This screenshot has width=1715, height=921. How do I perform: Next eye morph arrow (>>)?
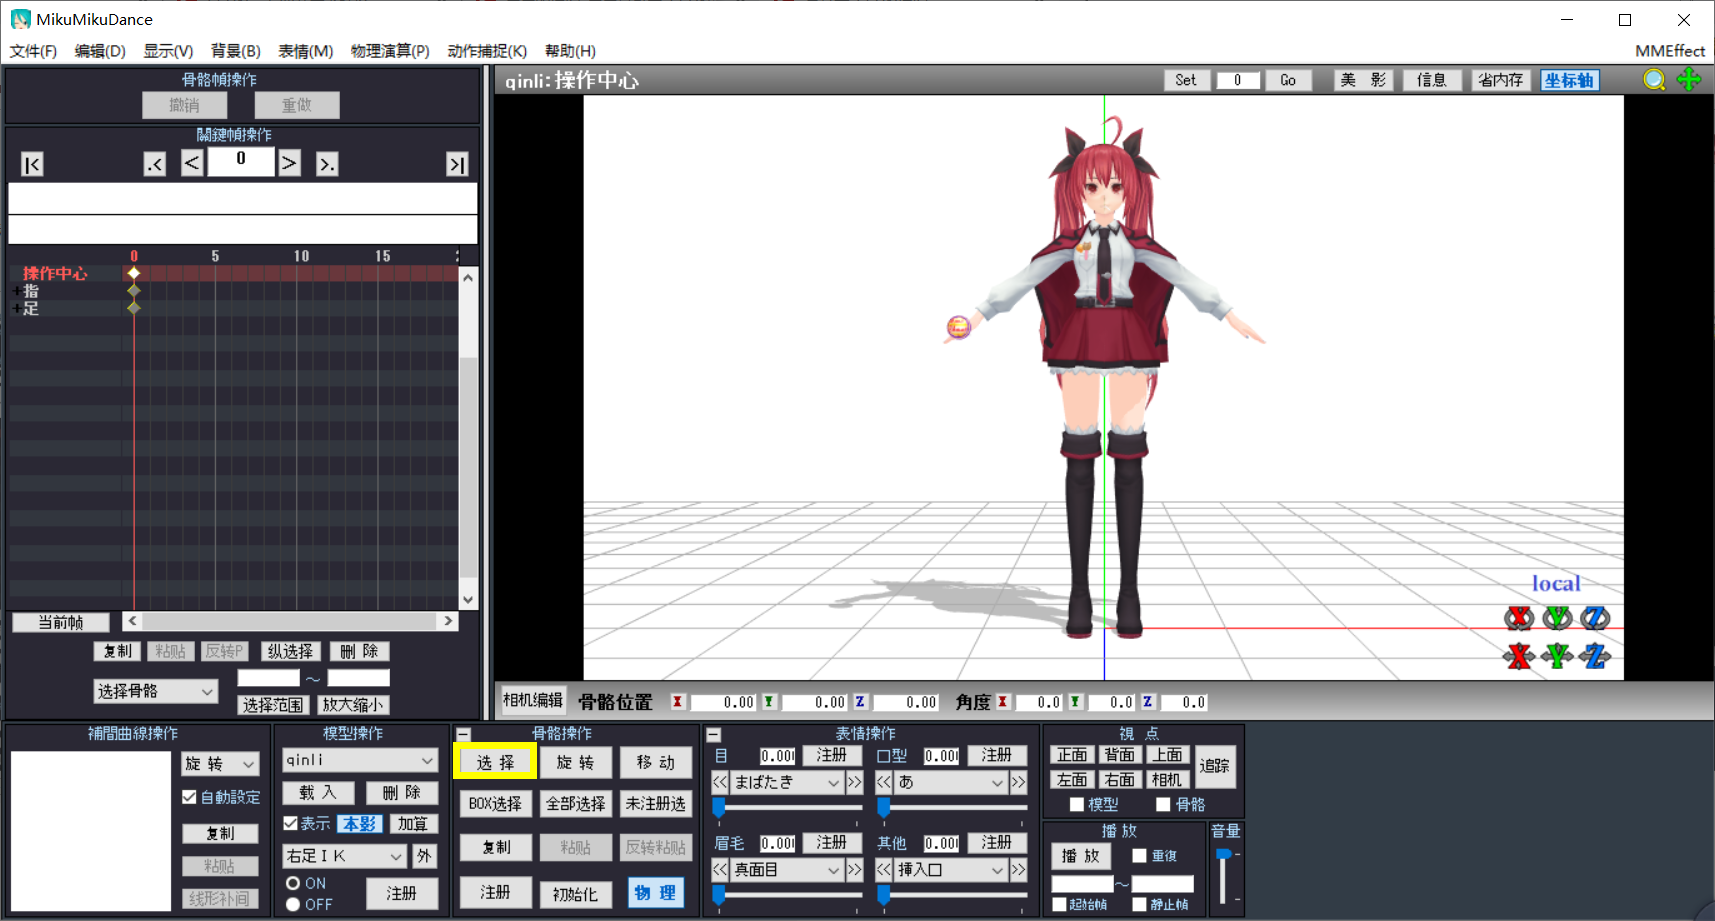pos(854,782)
